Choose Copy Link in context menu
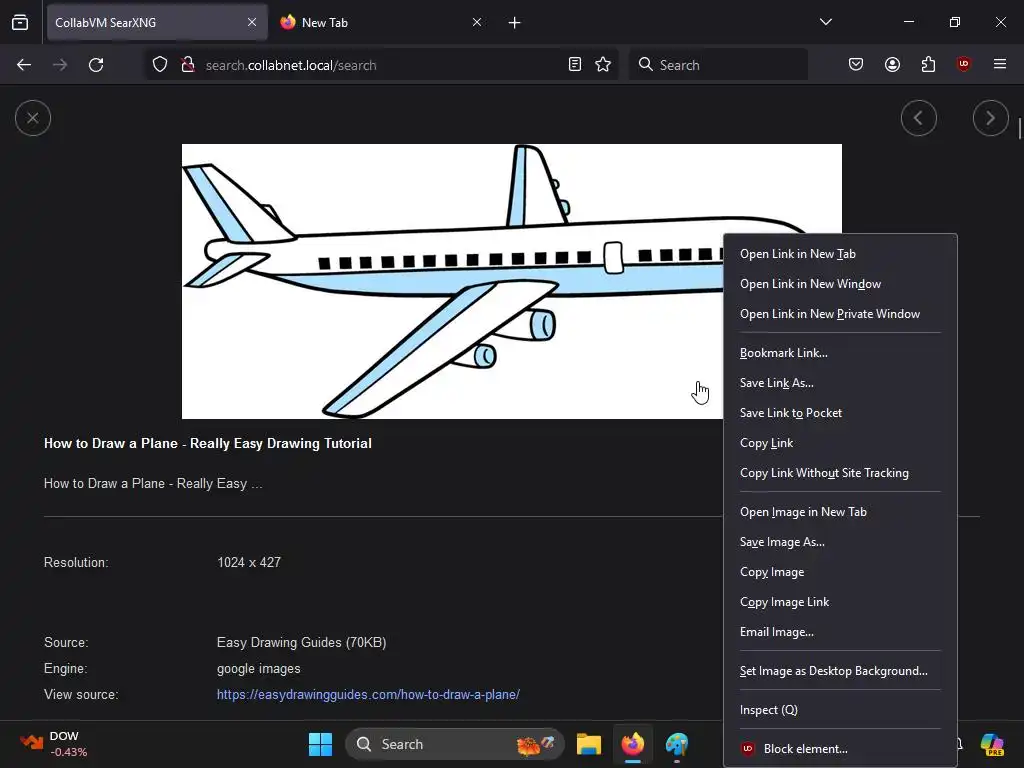This screenshot has height=768, width=1024. 840,443
